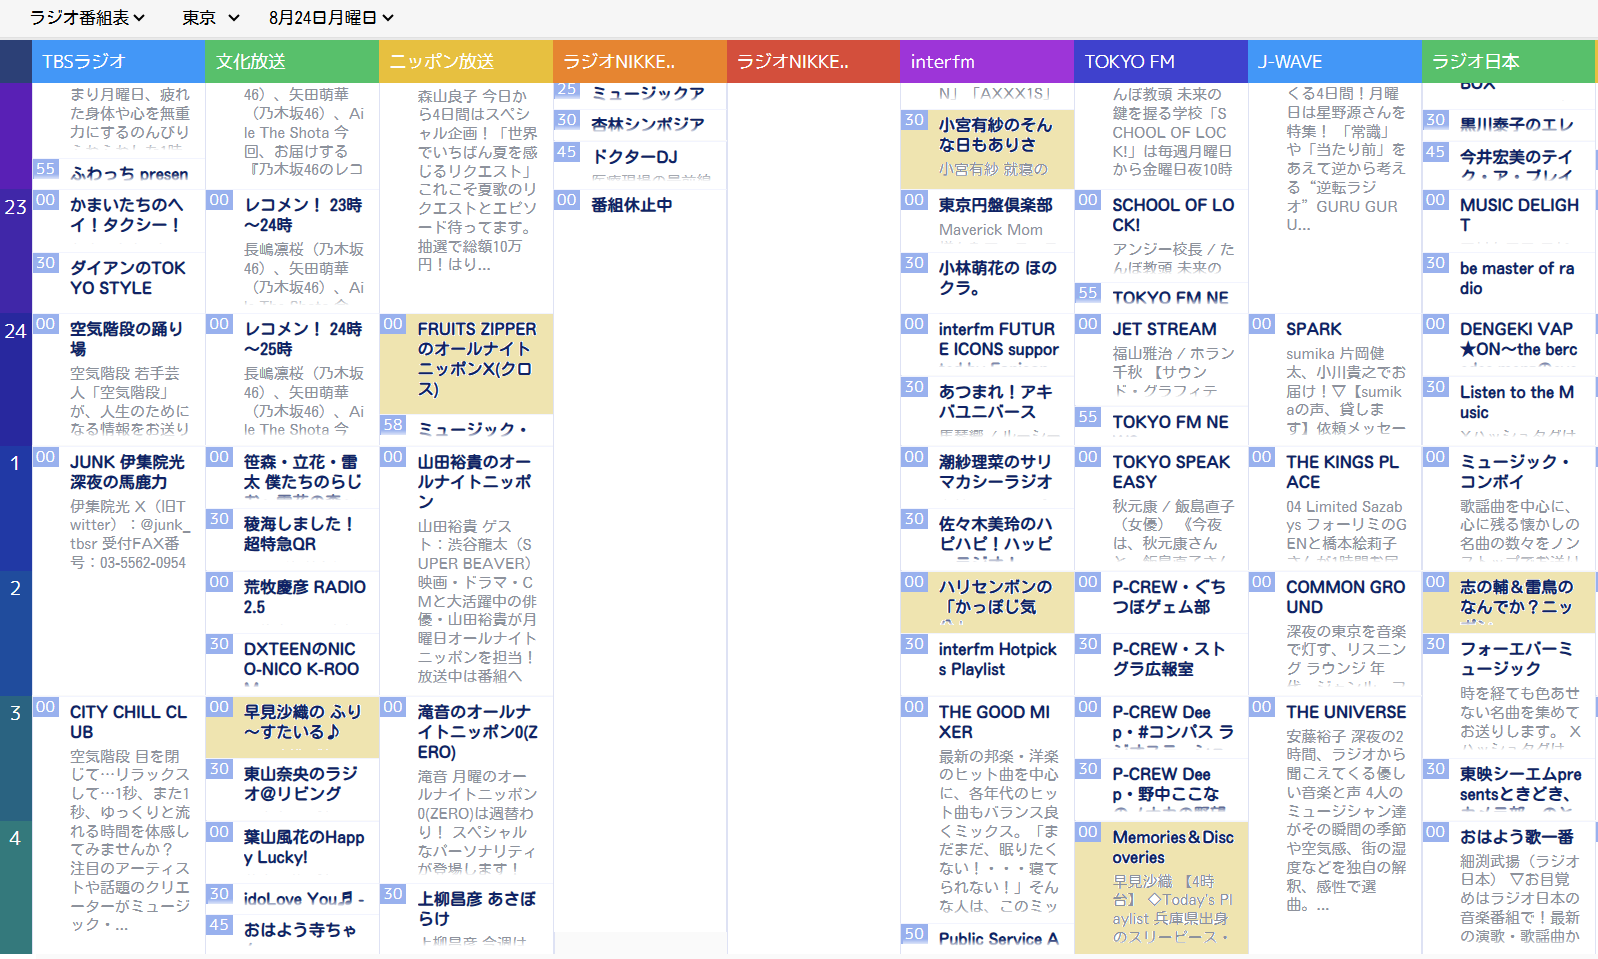
Task: Select the ニッポン放送 station header
Action: point(466,62)
